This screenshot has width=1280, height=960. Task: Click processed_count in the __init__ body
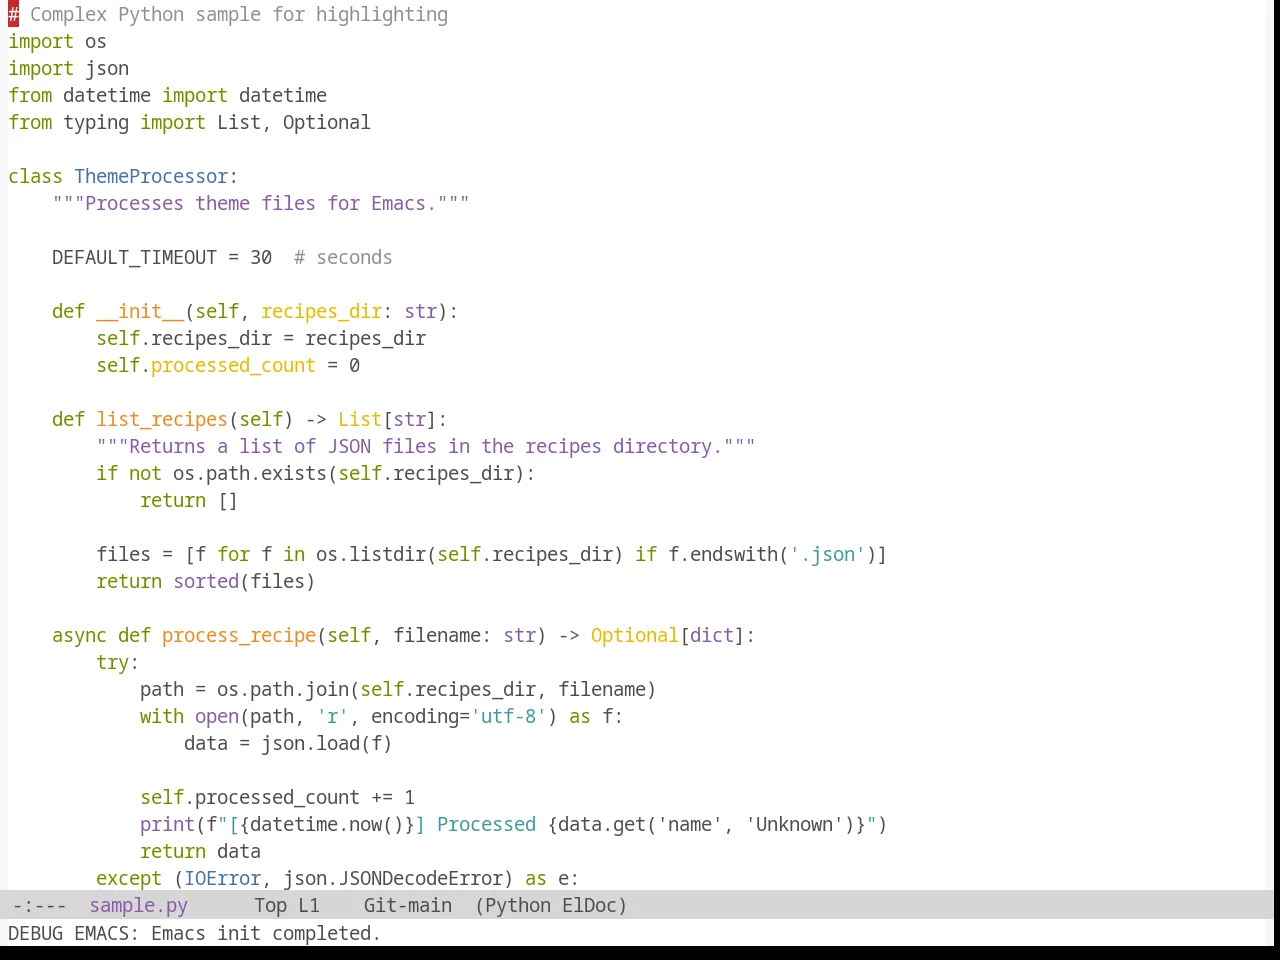pyautogui.click(x=233, y=366)
